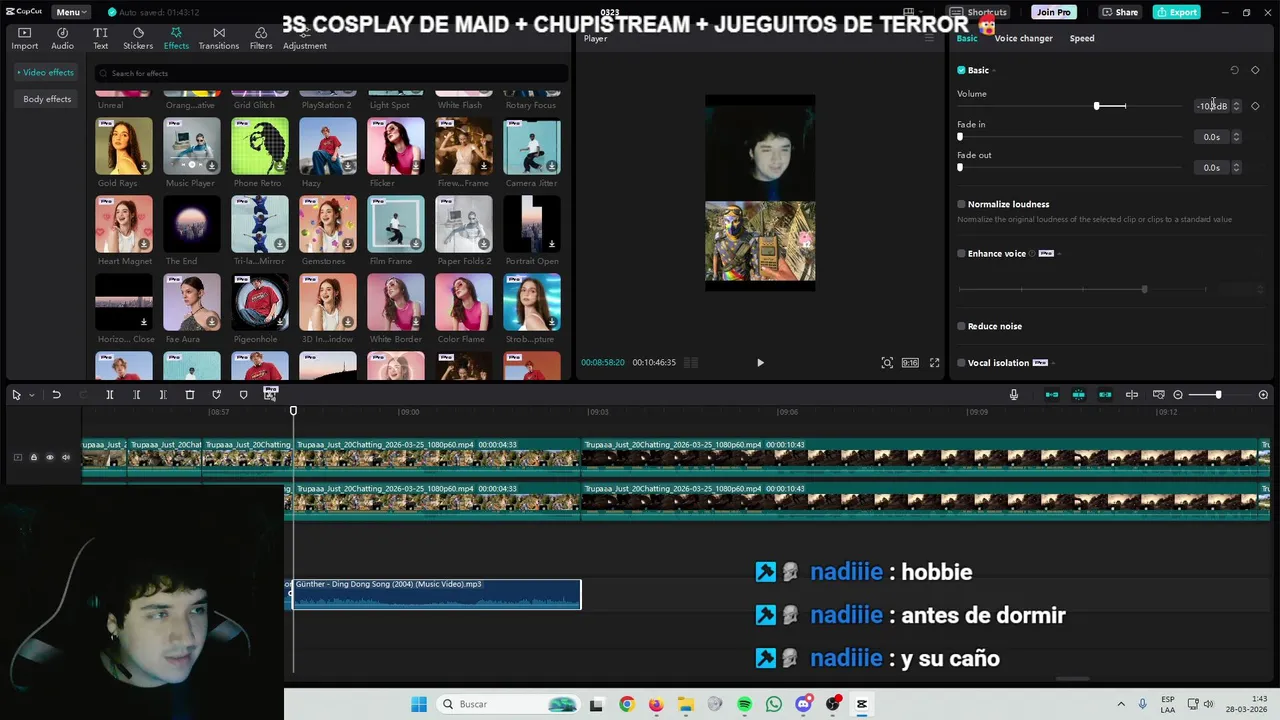The width and height of the screenshot is (1280, 720).
Task: Click the undo arrow in timeline toolbar
Action: 56,395
